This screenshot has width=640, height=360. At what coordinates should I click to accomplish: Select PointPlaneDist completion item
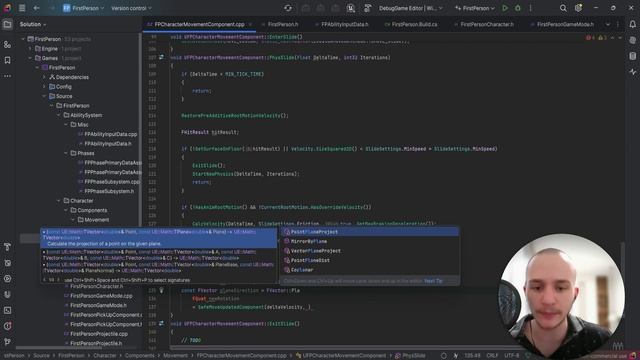tap(369, 260)
